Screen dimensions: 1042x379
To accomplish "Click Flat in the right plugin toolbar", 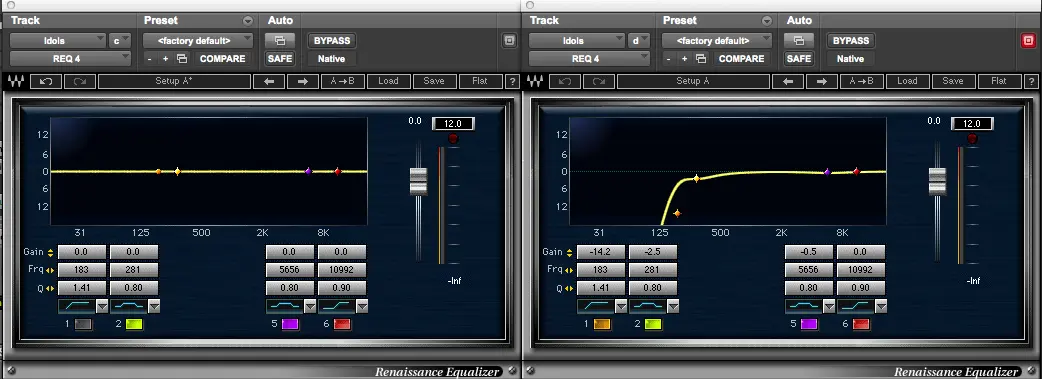I will pos(999,81).
